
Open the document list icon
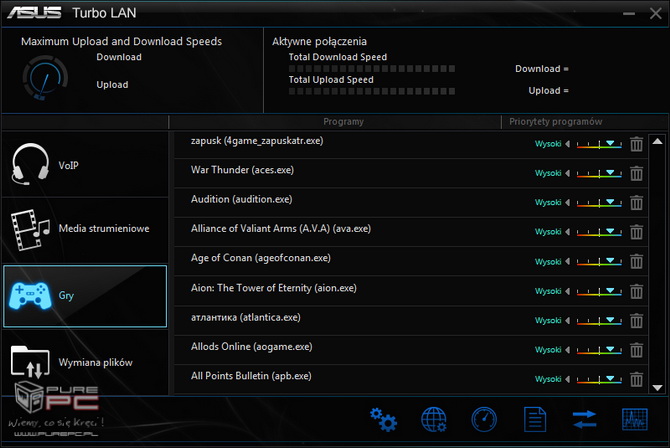(535, 420)
